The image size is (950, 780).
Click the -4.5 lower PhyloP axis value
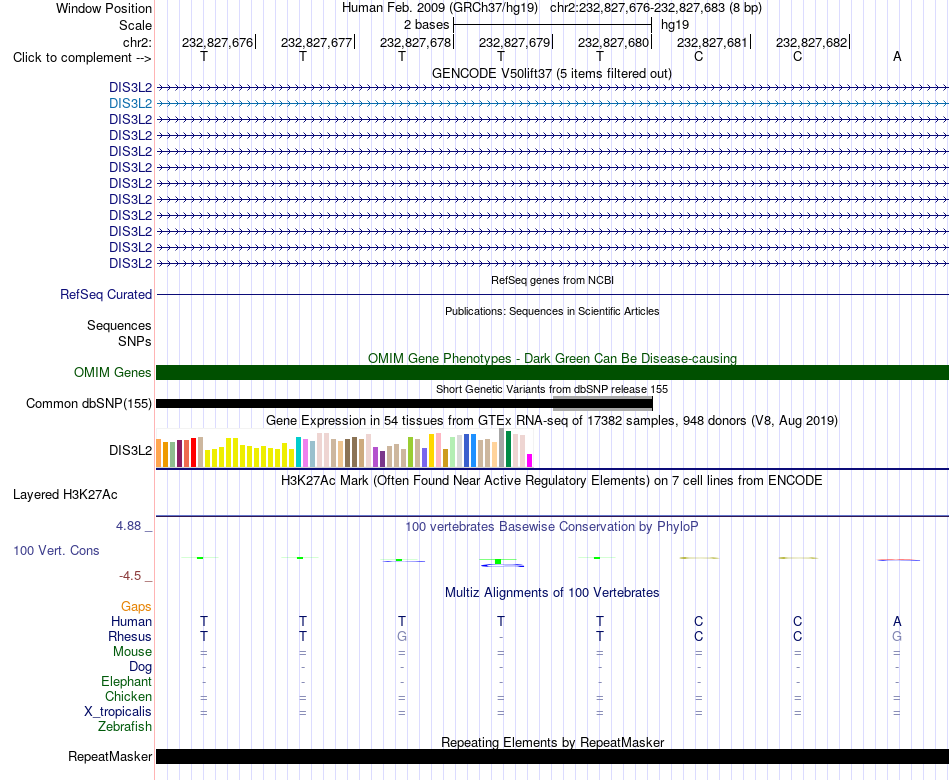pos(130,576)
